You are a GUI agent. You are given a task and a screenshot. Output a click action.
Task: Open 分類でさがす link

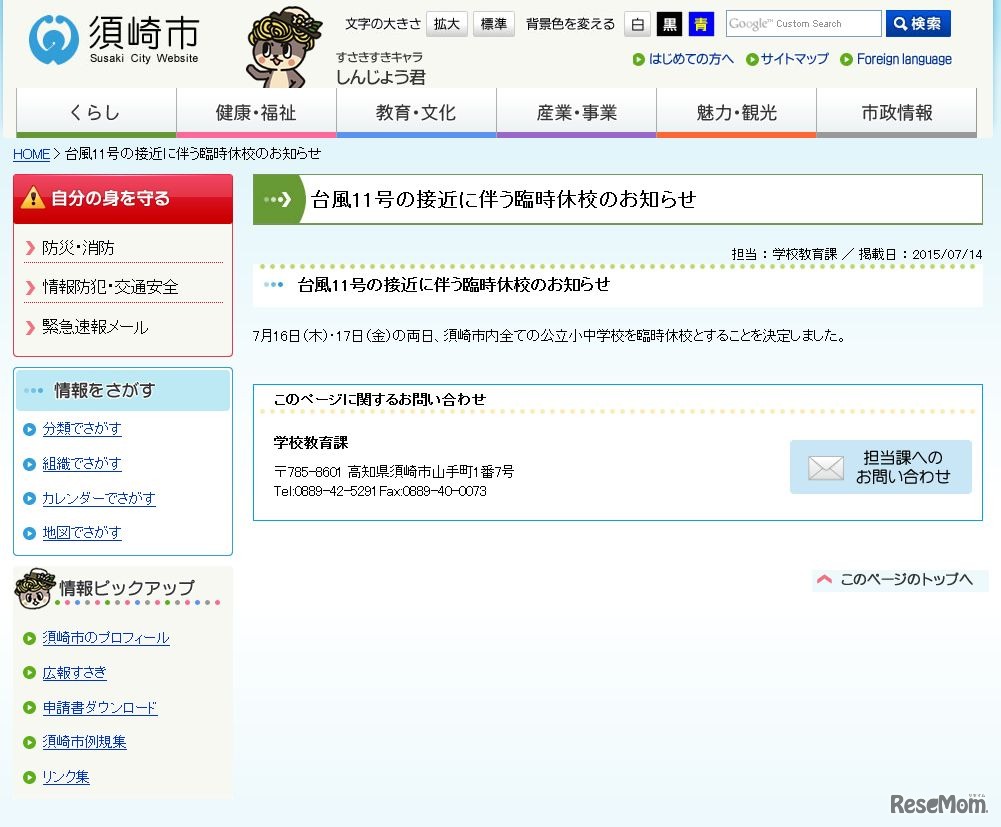pos(82,429)
